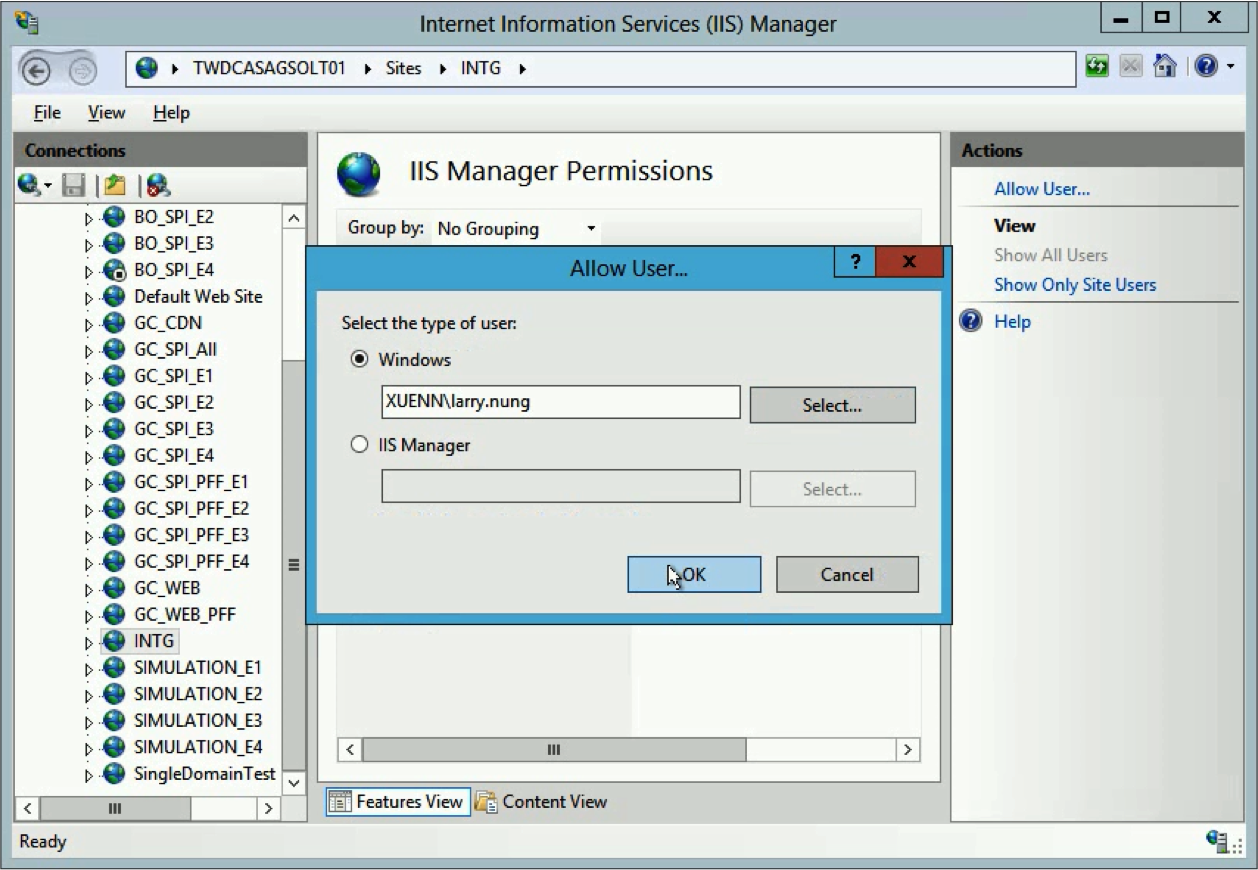Click the globe icon of SingleDomainTest

pos(114,773)
